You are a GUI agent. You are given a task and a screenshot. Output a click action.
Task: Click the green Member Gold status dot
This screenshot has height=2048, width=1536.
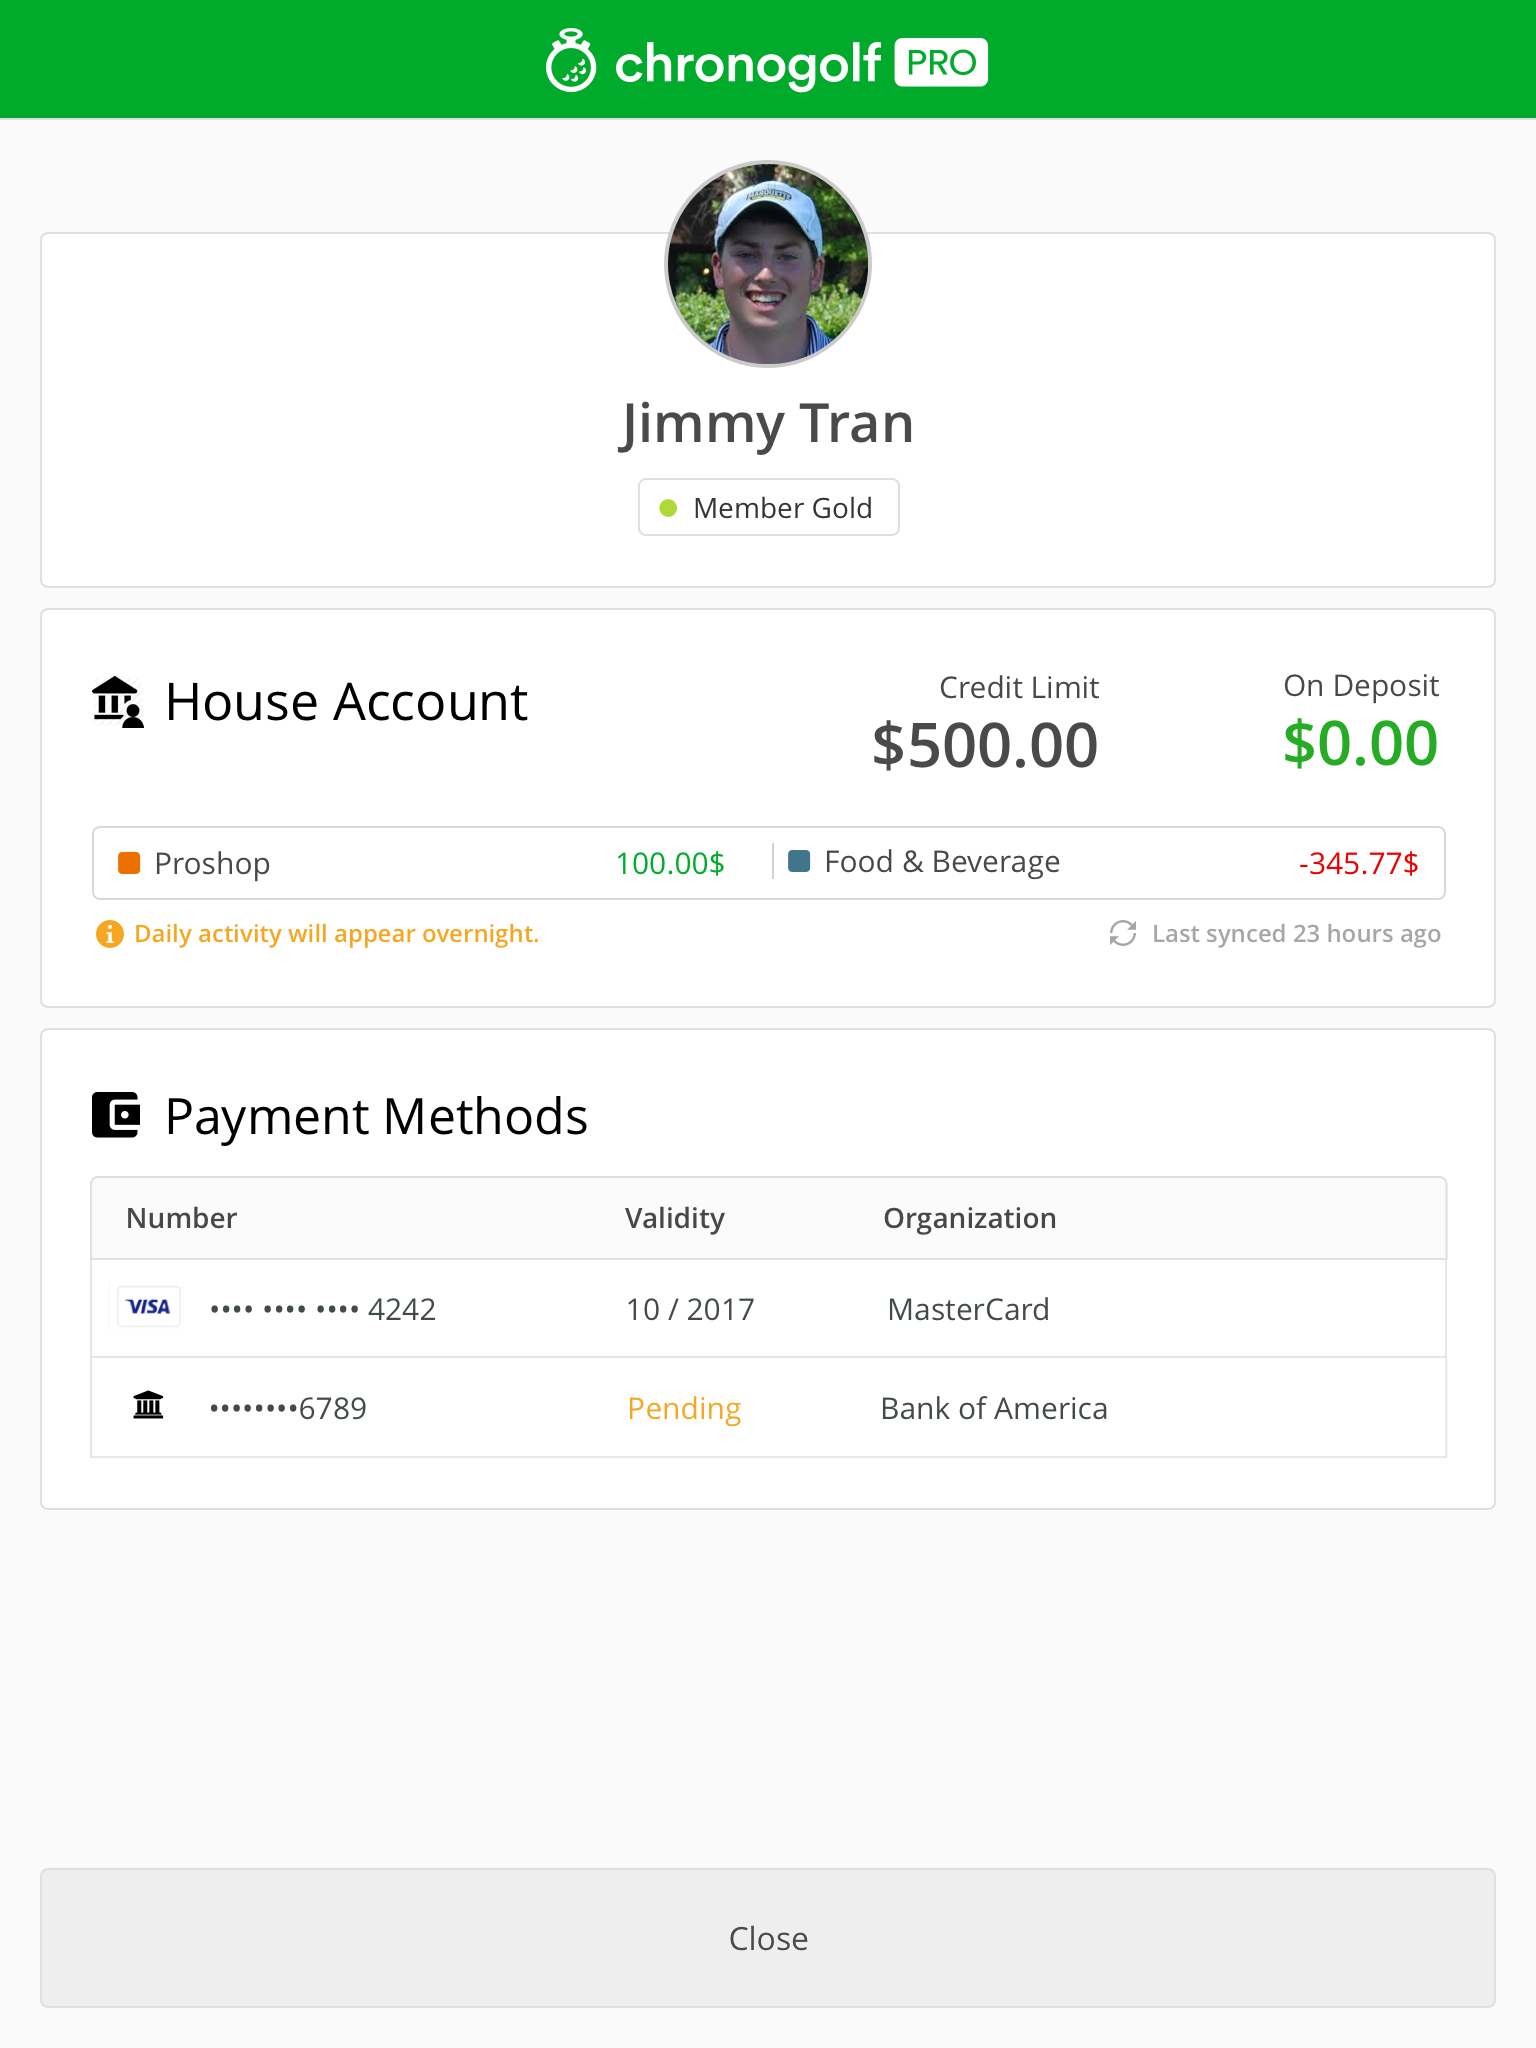(669, 508)
